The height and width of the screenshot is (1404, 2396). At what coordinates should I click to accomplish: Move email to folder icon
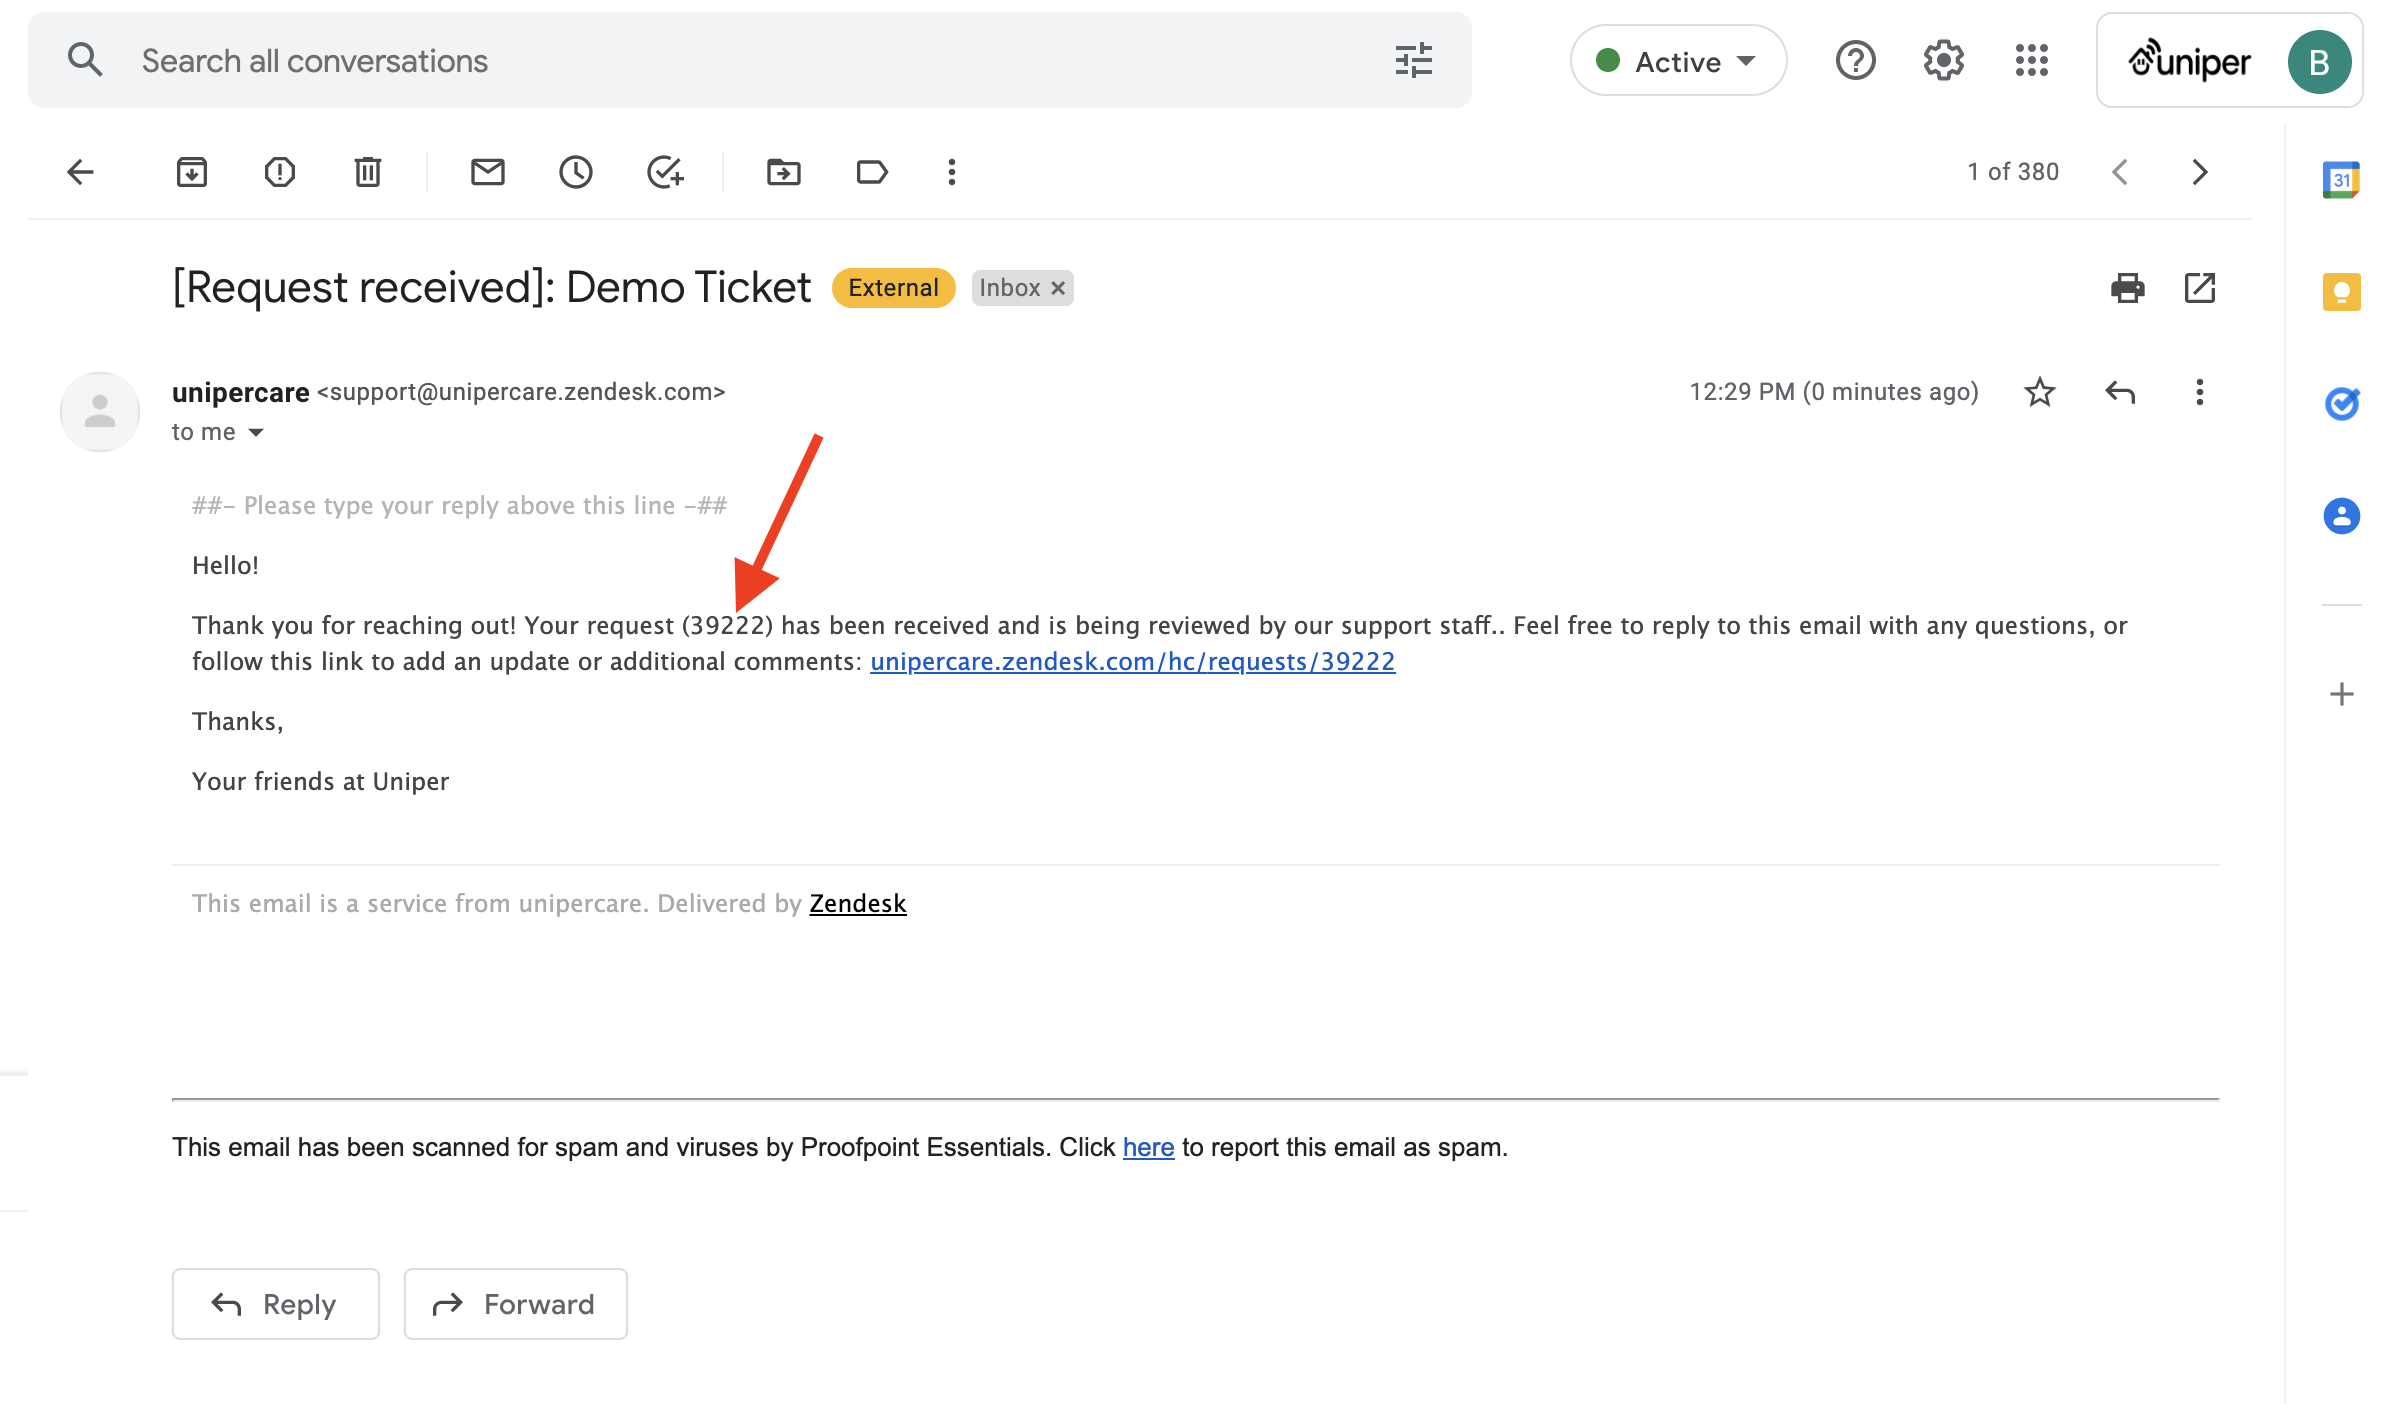783,172
